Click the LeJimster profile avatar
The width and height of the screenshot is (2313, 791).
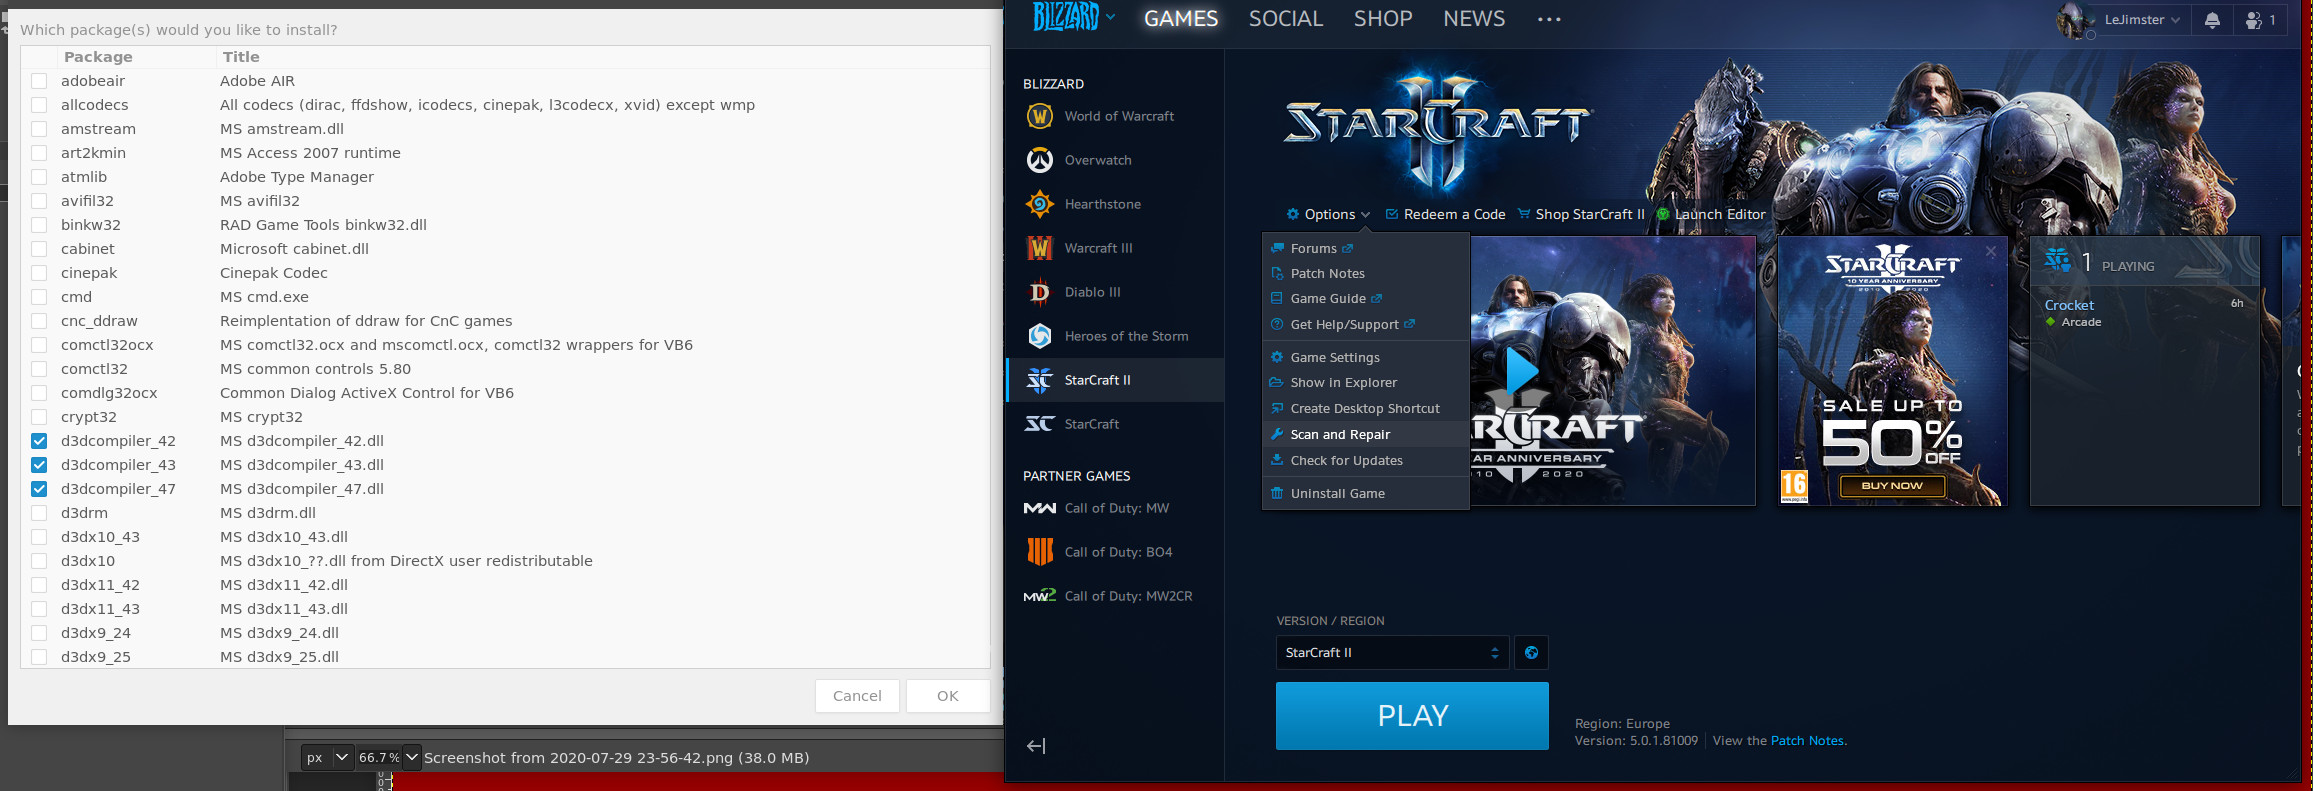[2076, 20]
